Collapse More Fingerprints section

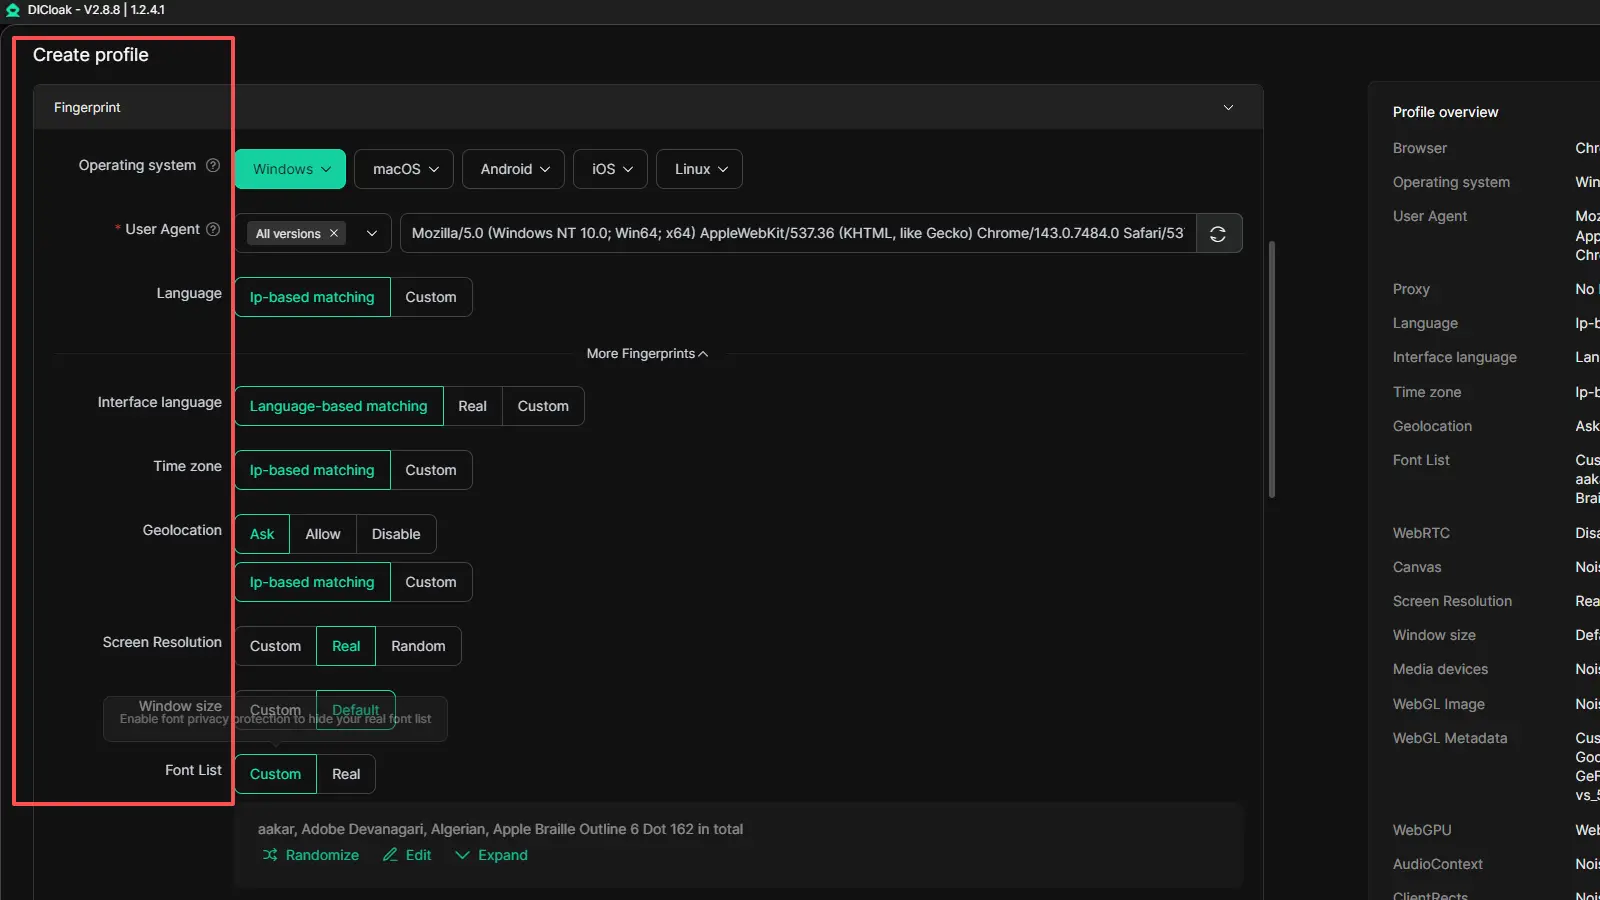[x=647, y=354]
